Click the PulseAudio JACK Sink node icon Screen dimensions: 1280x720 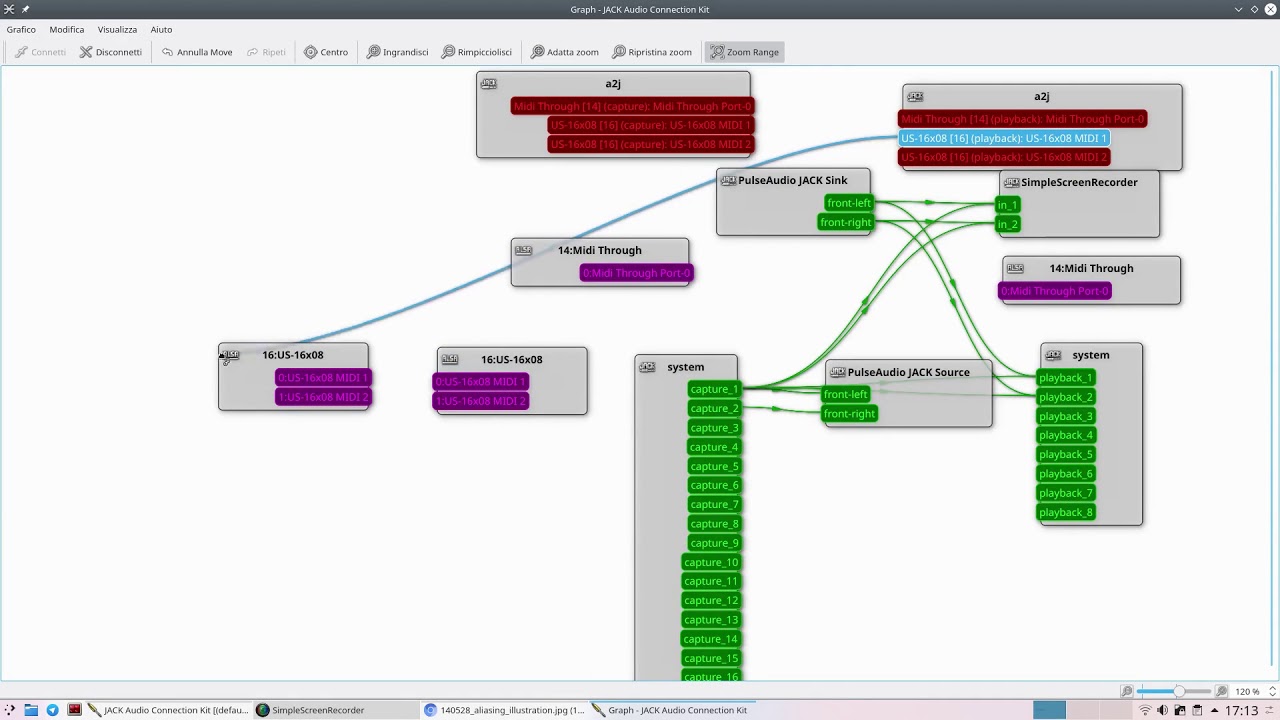pos(728,180)
